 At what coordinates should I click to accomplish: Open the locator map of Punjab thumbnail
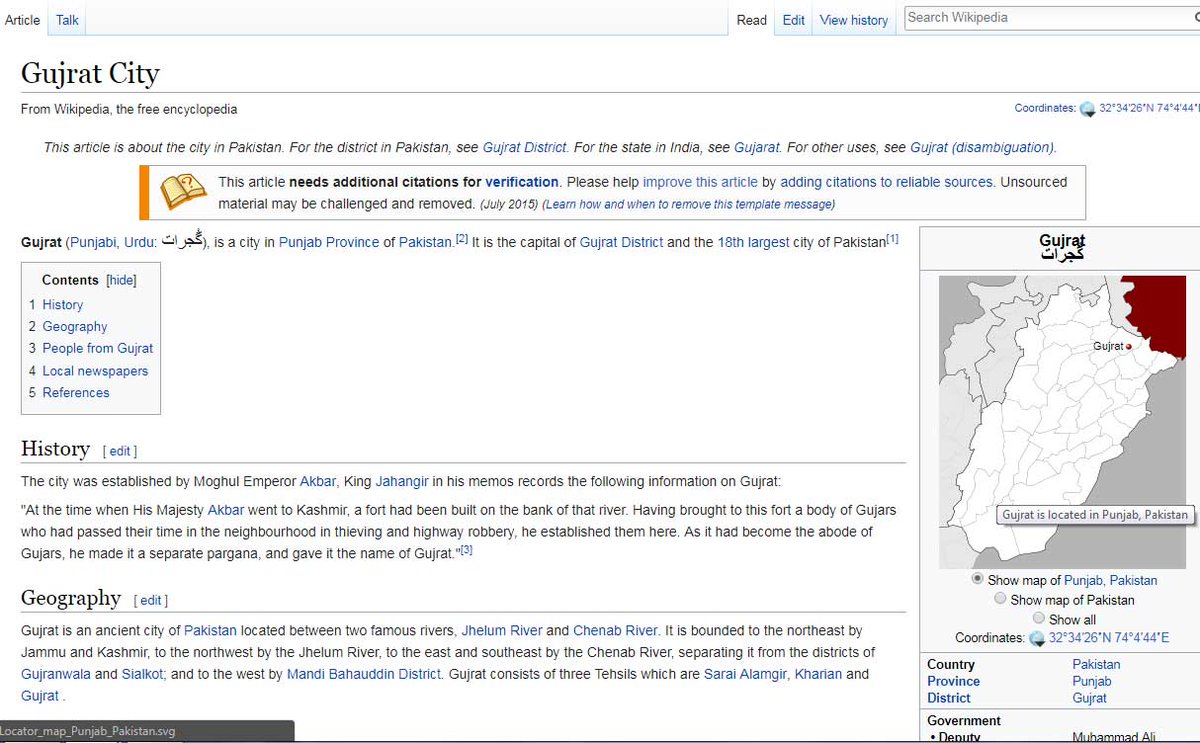1062,422
